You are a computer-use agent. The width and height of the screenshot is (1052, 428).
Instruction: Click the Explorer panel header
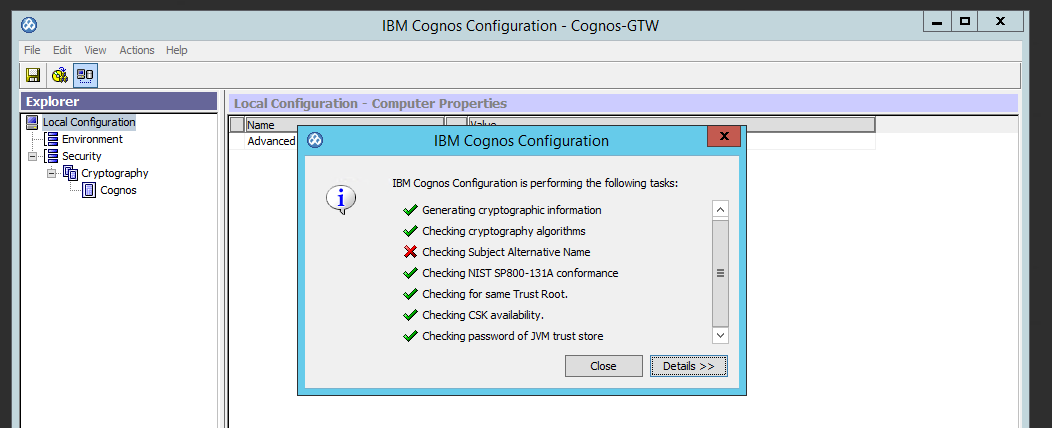[119, 102]
